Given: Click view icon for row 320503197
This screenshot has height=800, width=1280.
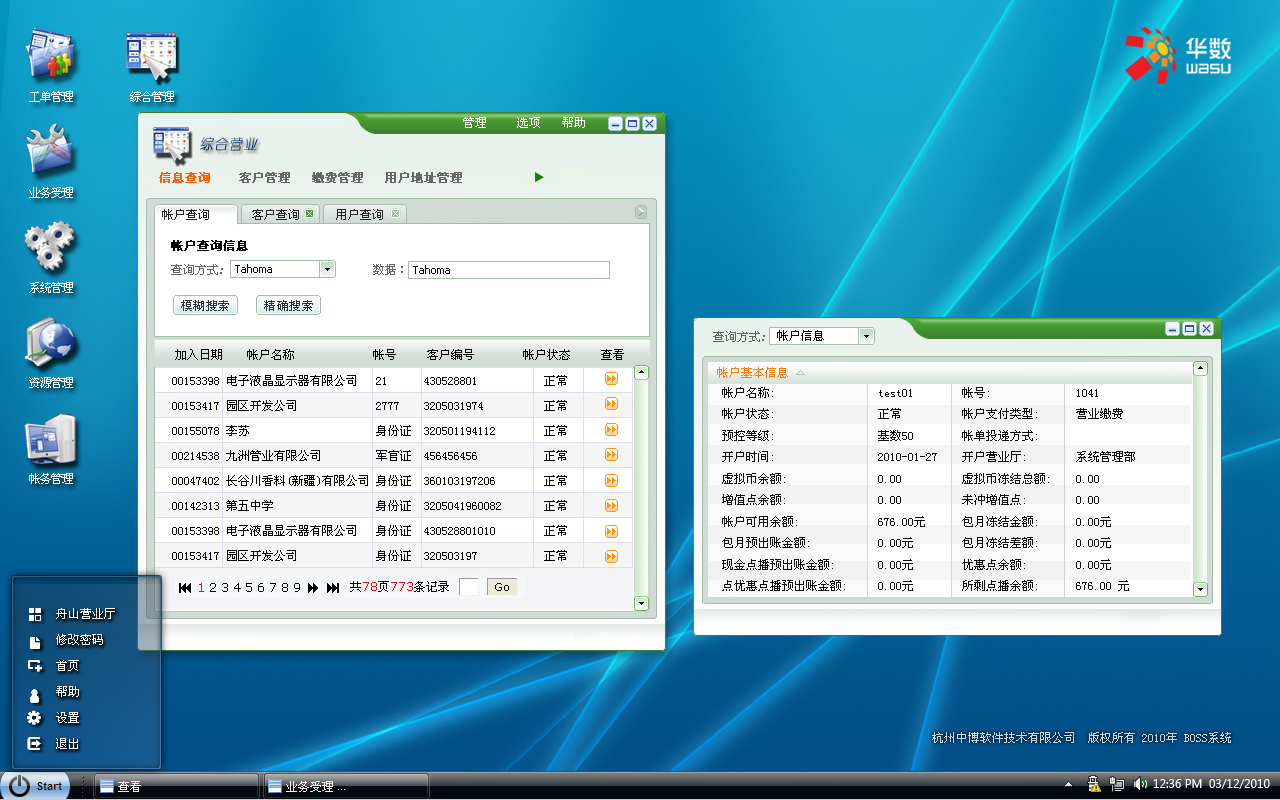Looking at the screenshot, I should coord(611,554).
